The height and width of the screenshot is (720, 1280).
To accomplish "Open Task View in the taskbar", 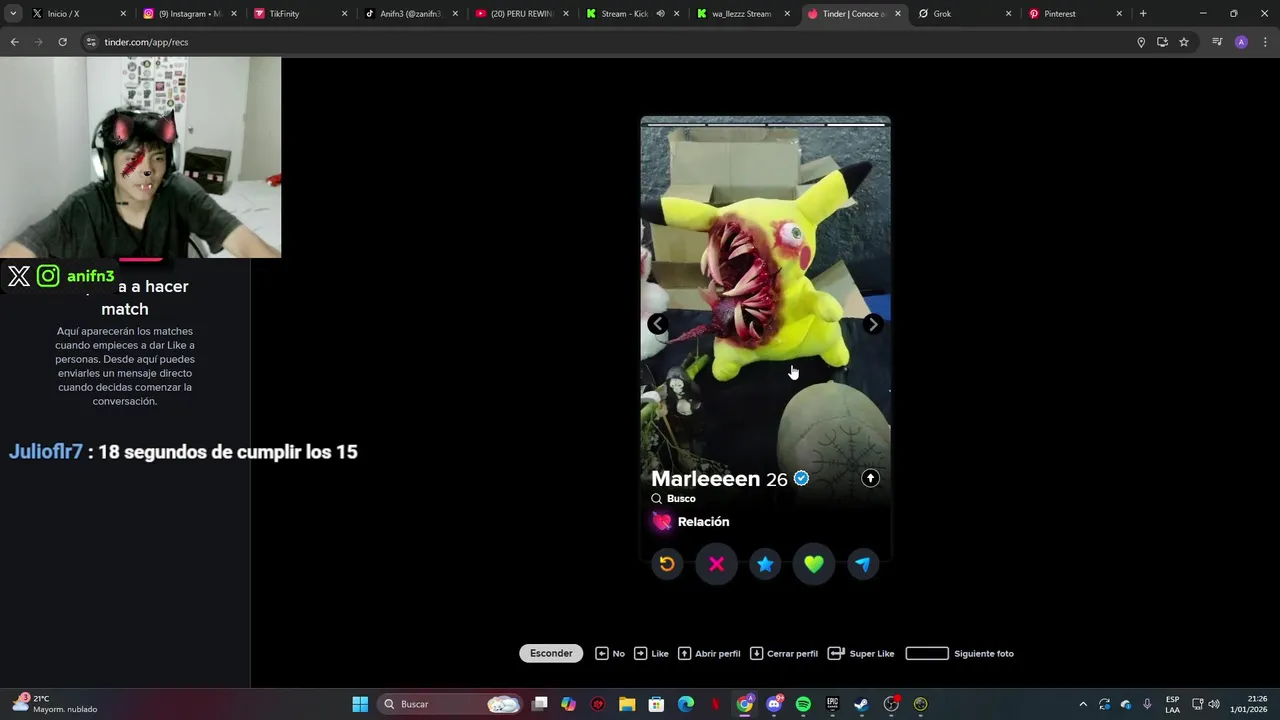I will coord(540,704).
